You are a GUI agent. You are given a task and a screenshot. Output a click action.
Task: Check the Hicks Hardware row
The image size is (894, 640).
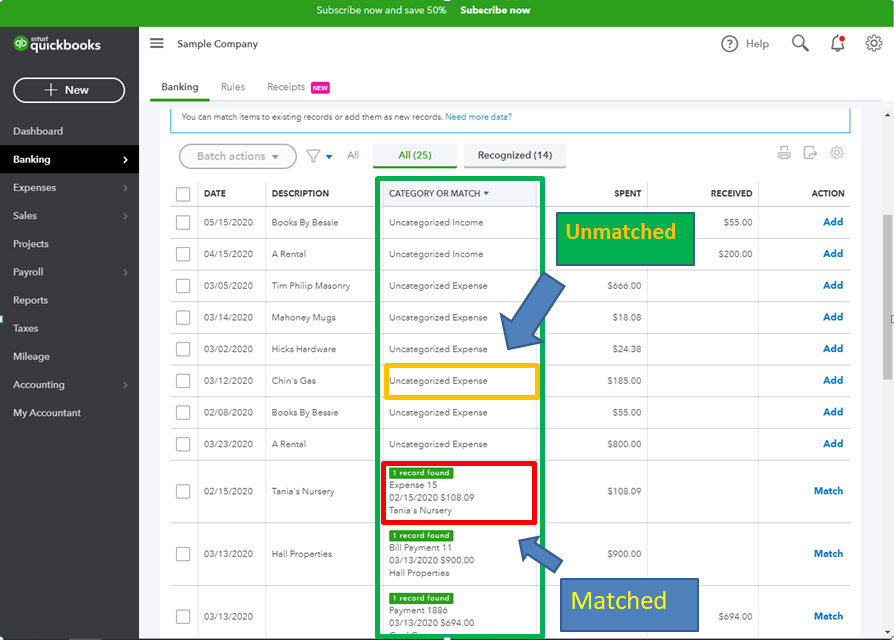[x=183, y=349]
